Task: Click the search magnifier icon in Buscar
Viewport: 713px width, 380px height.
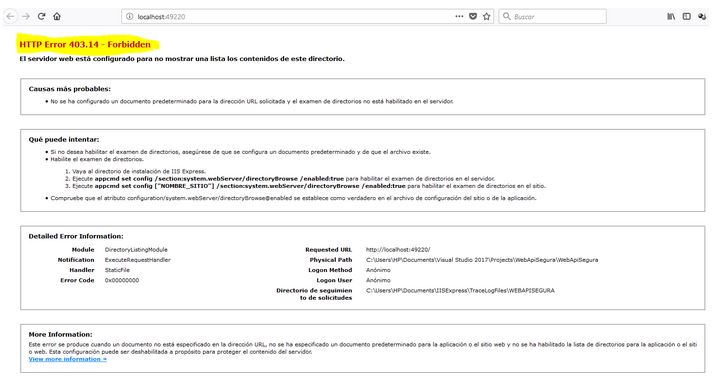Action: (507, 16)
